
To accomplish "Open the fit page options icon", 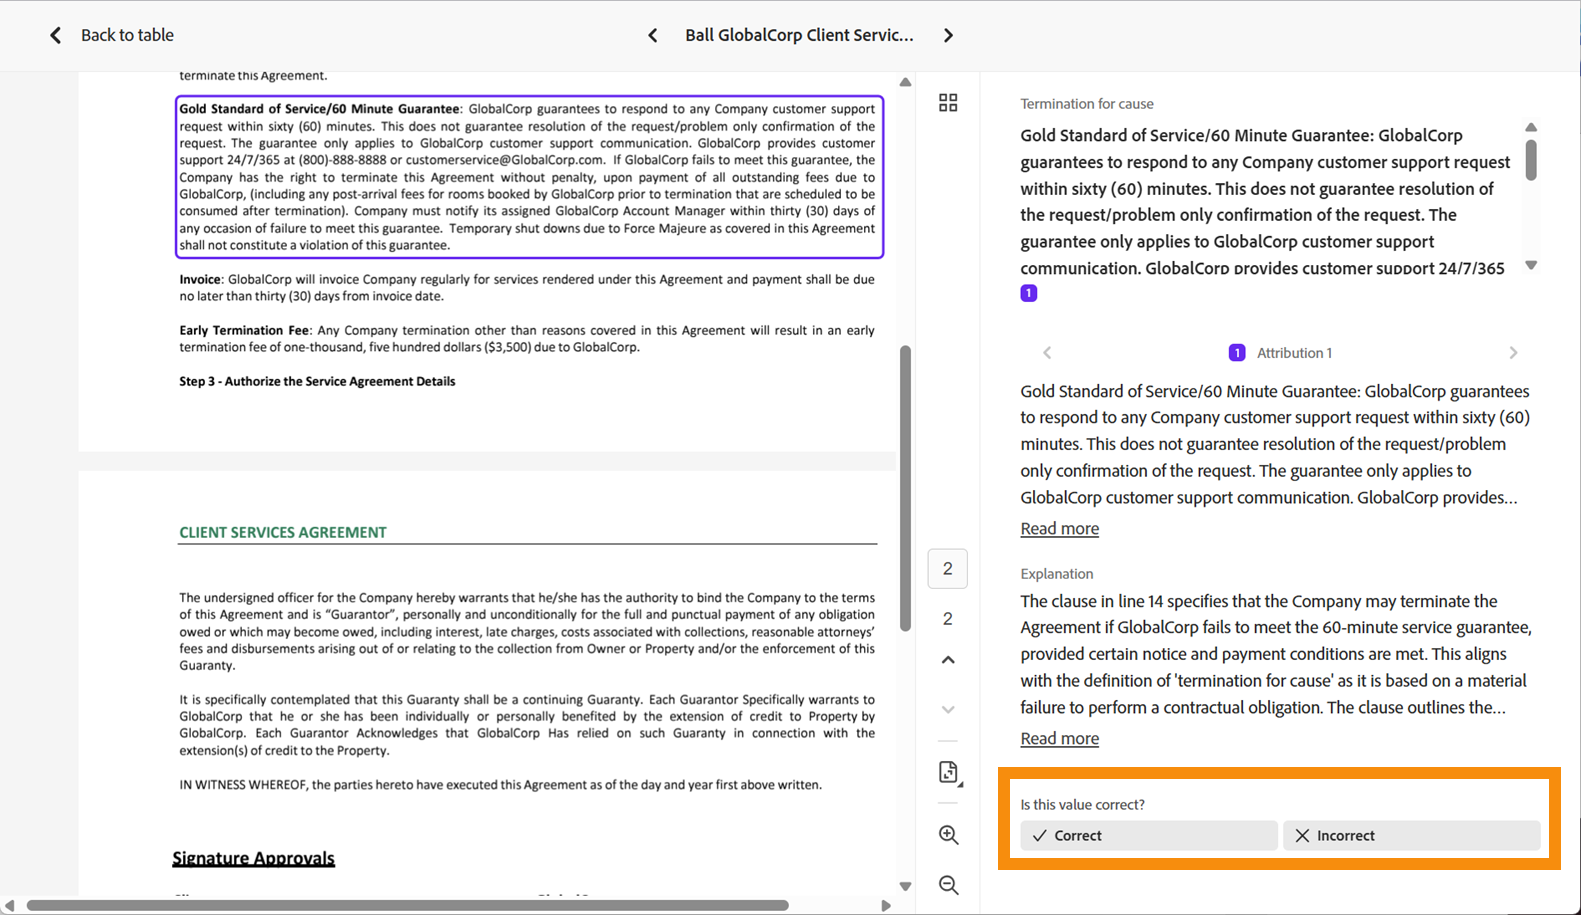I will (x=949, y=772).
